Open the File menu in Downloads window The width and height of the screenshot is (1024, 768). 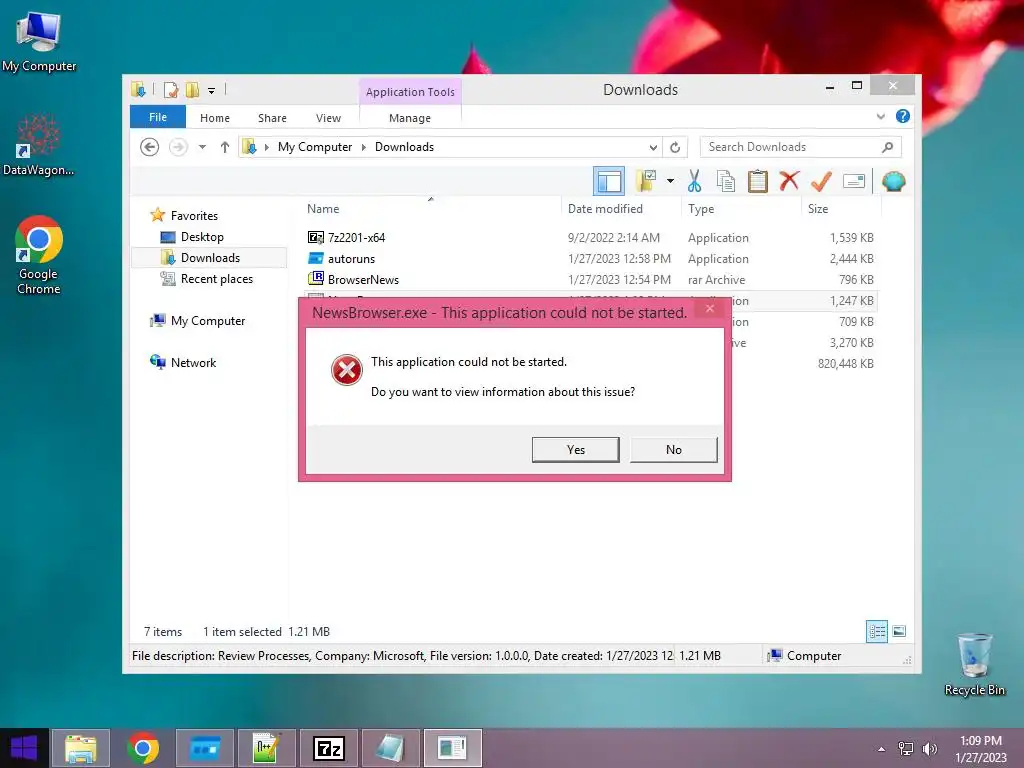(157, 117)
